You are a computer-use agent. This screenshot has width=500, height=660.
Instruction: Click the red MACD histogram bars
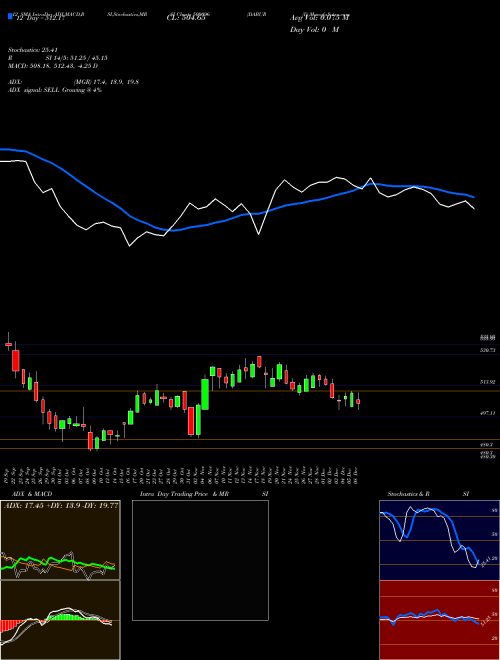7,625
